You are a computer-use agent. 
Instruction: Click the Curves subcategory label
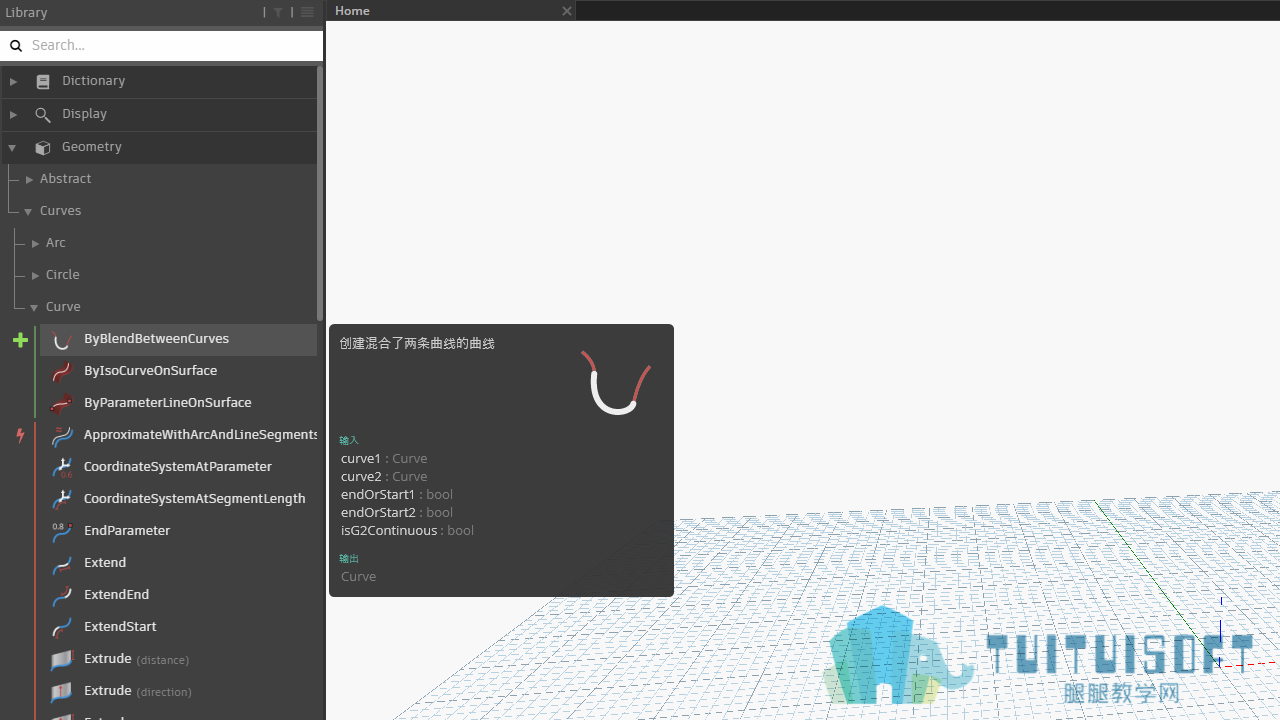pos(60,211)
